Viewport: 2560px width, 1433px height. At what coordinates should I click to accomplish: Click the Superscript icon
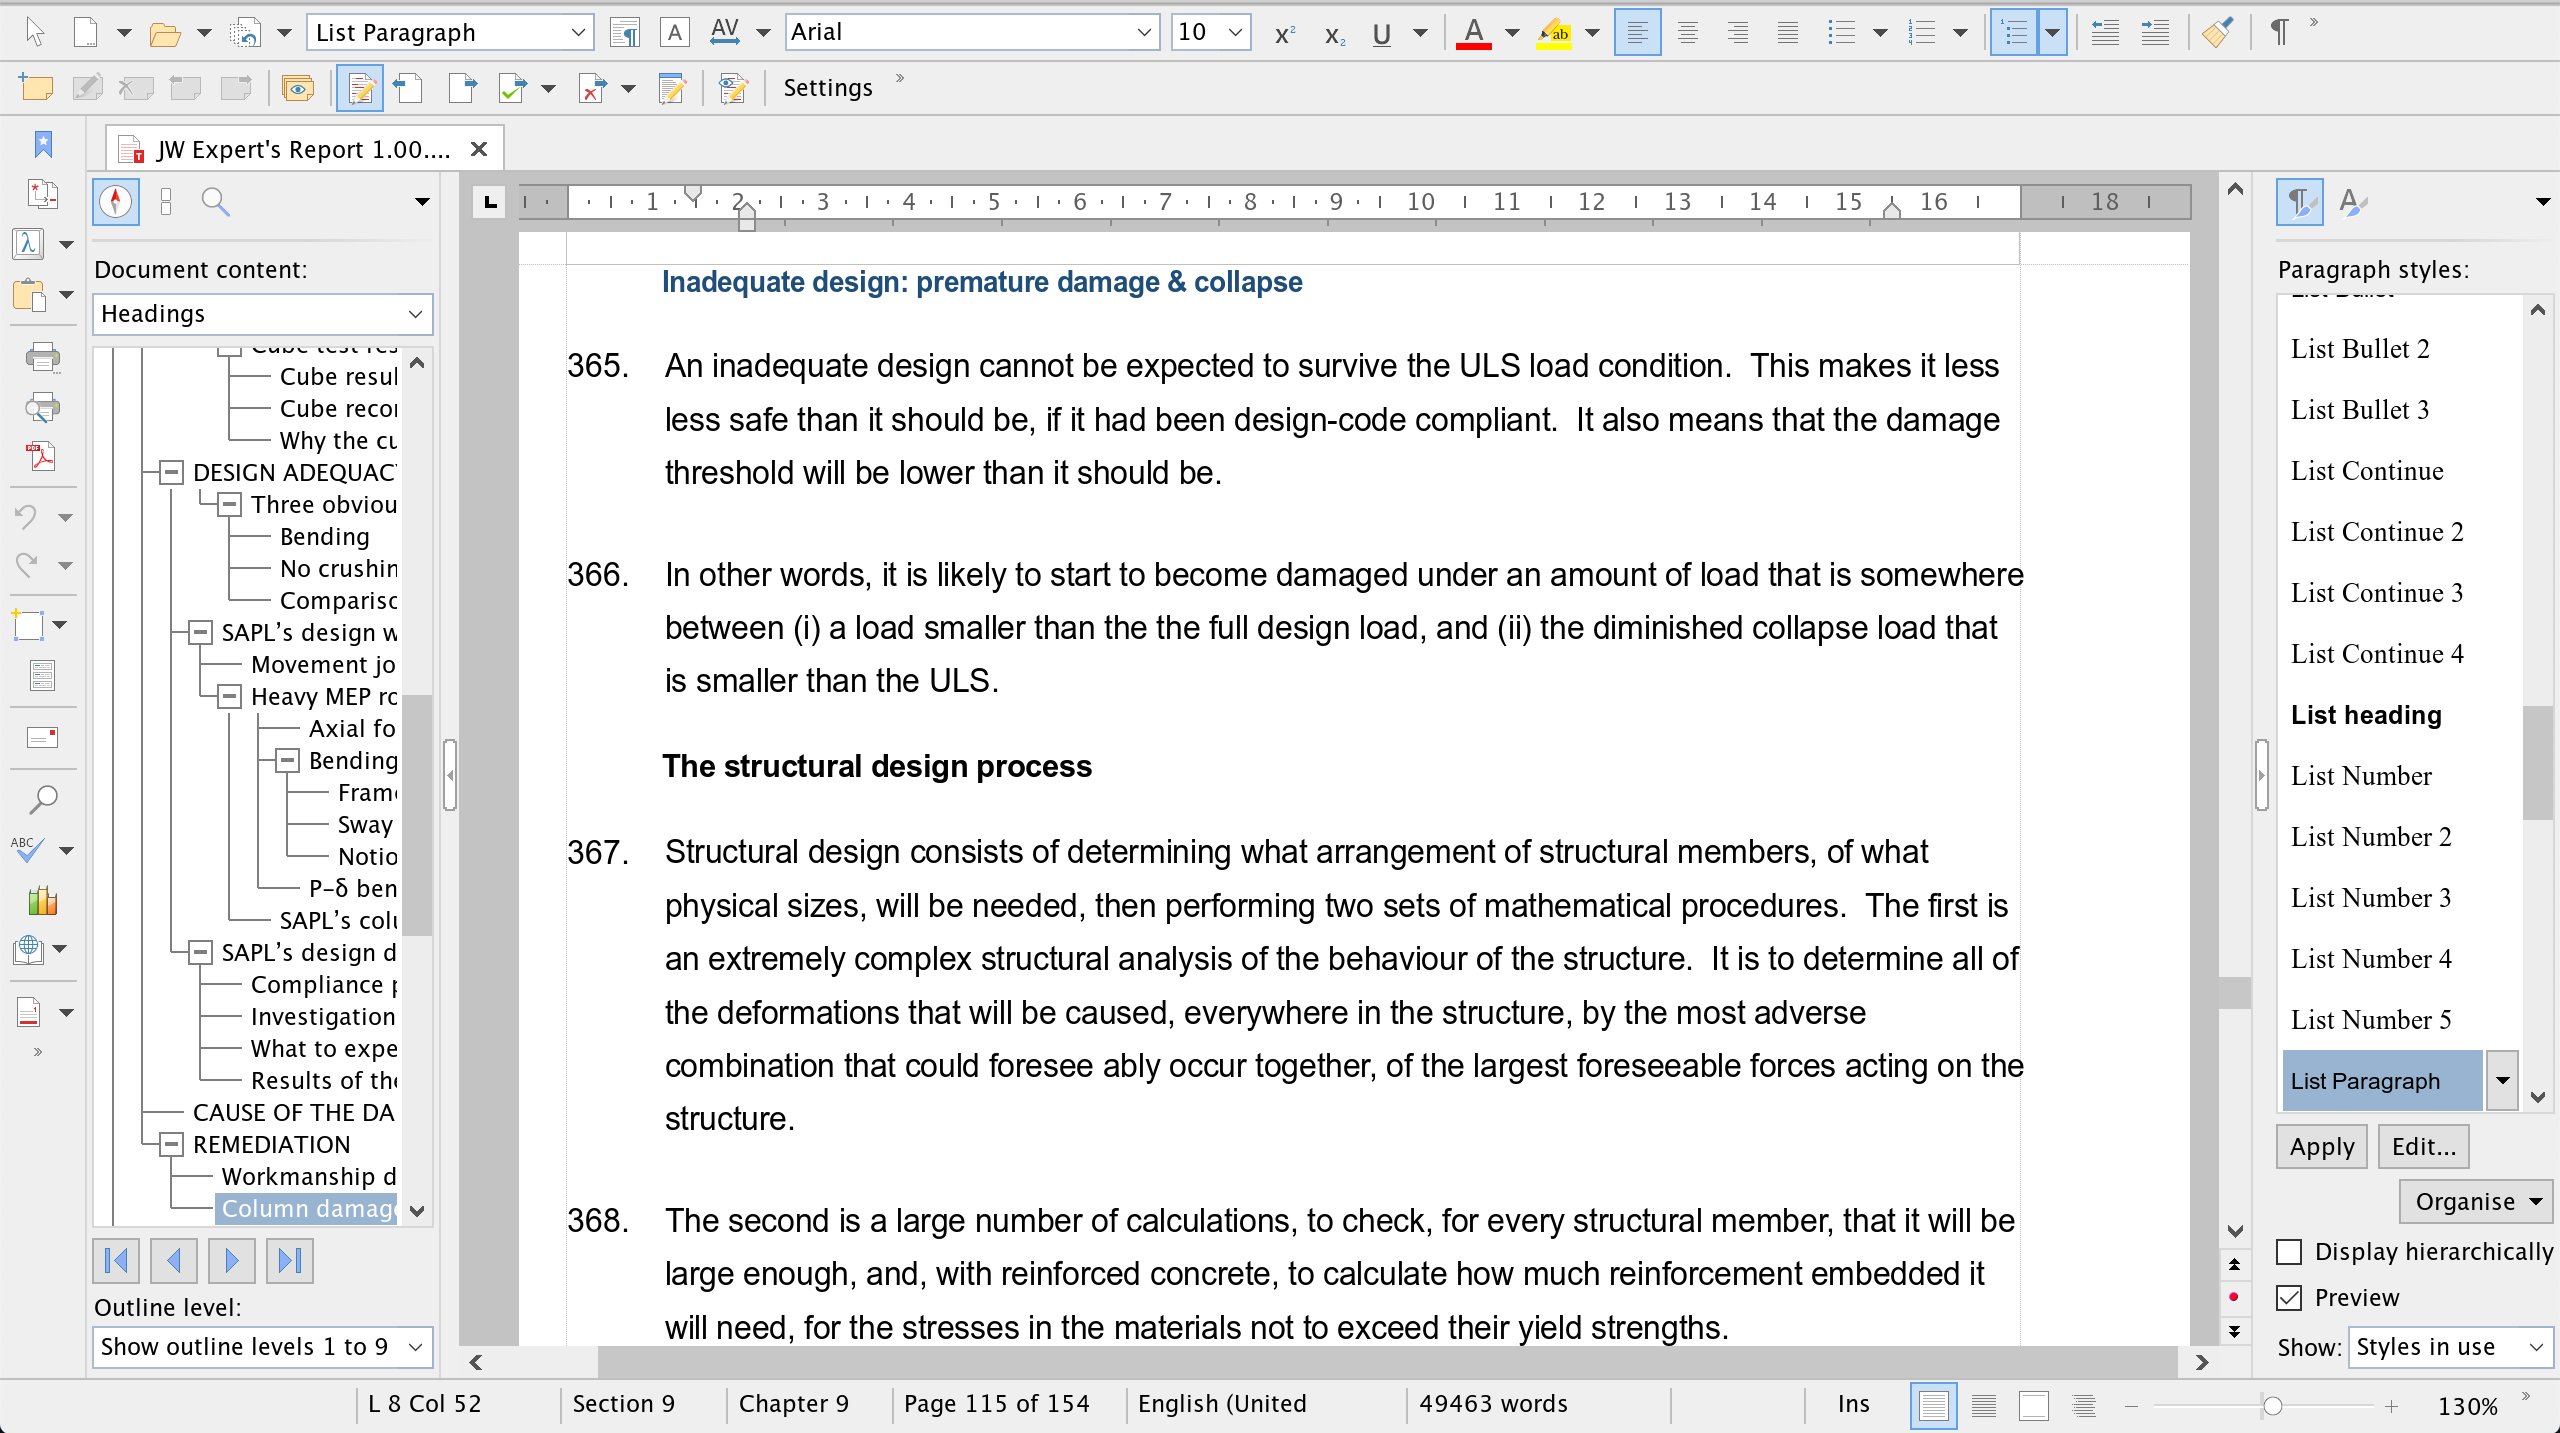pos(1284,33)
